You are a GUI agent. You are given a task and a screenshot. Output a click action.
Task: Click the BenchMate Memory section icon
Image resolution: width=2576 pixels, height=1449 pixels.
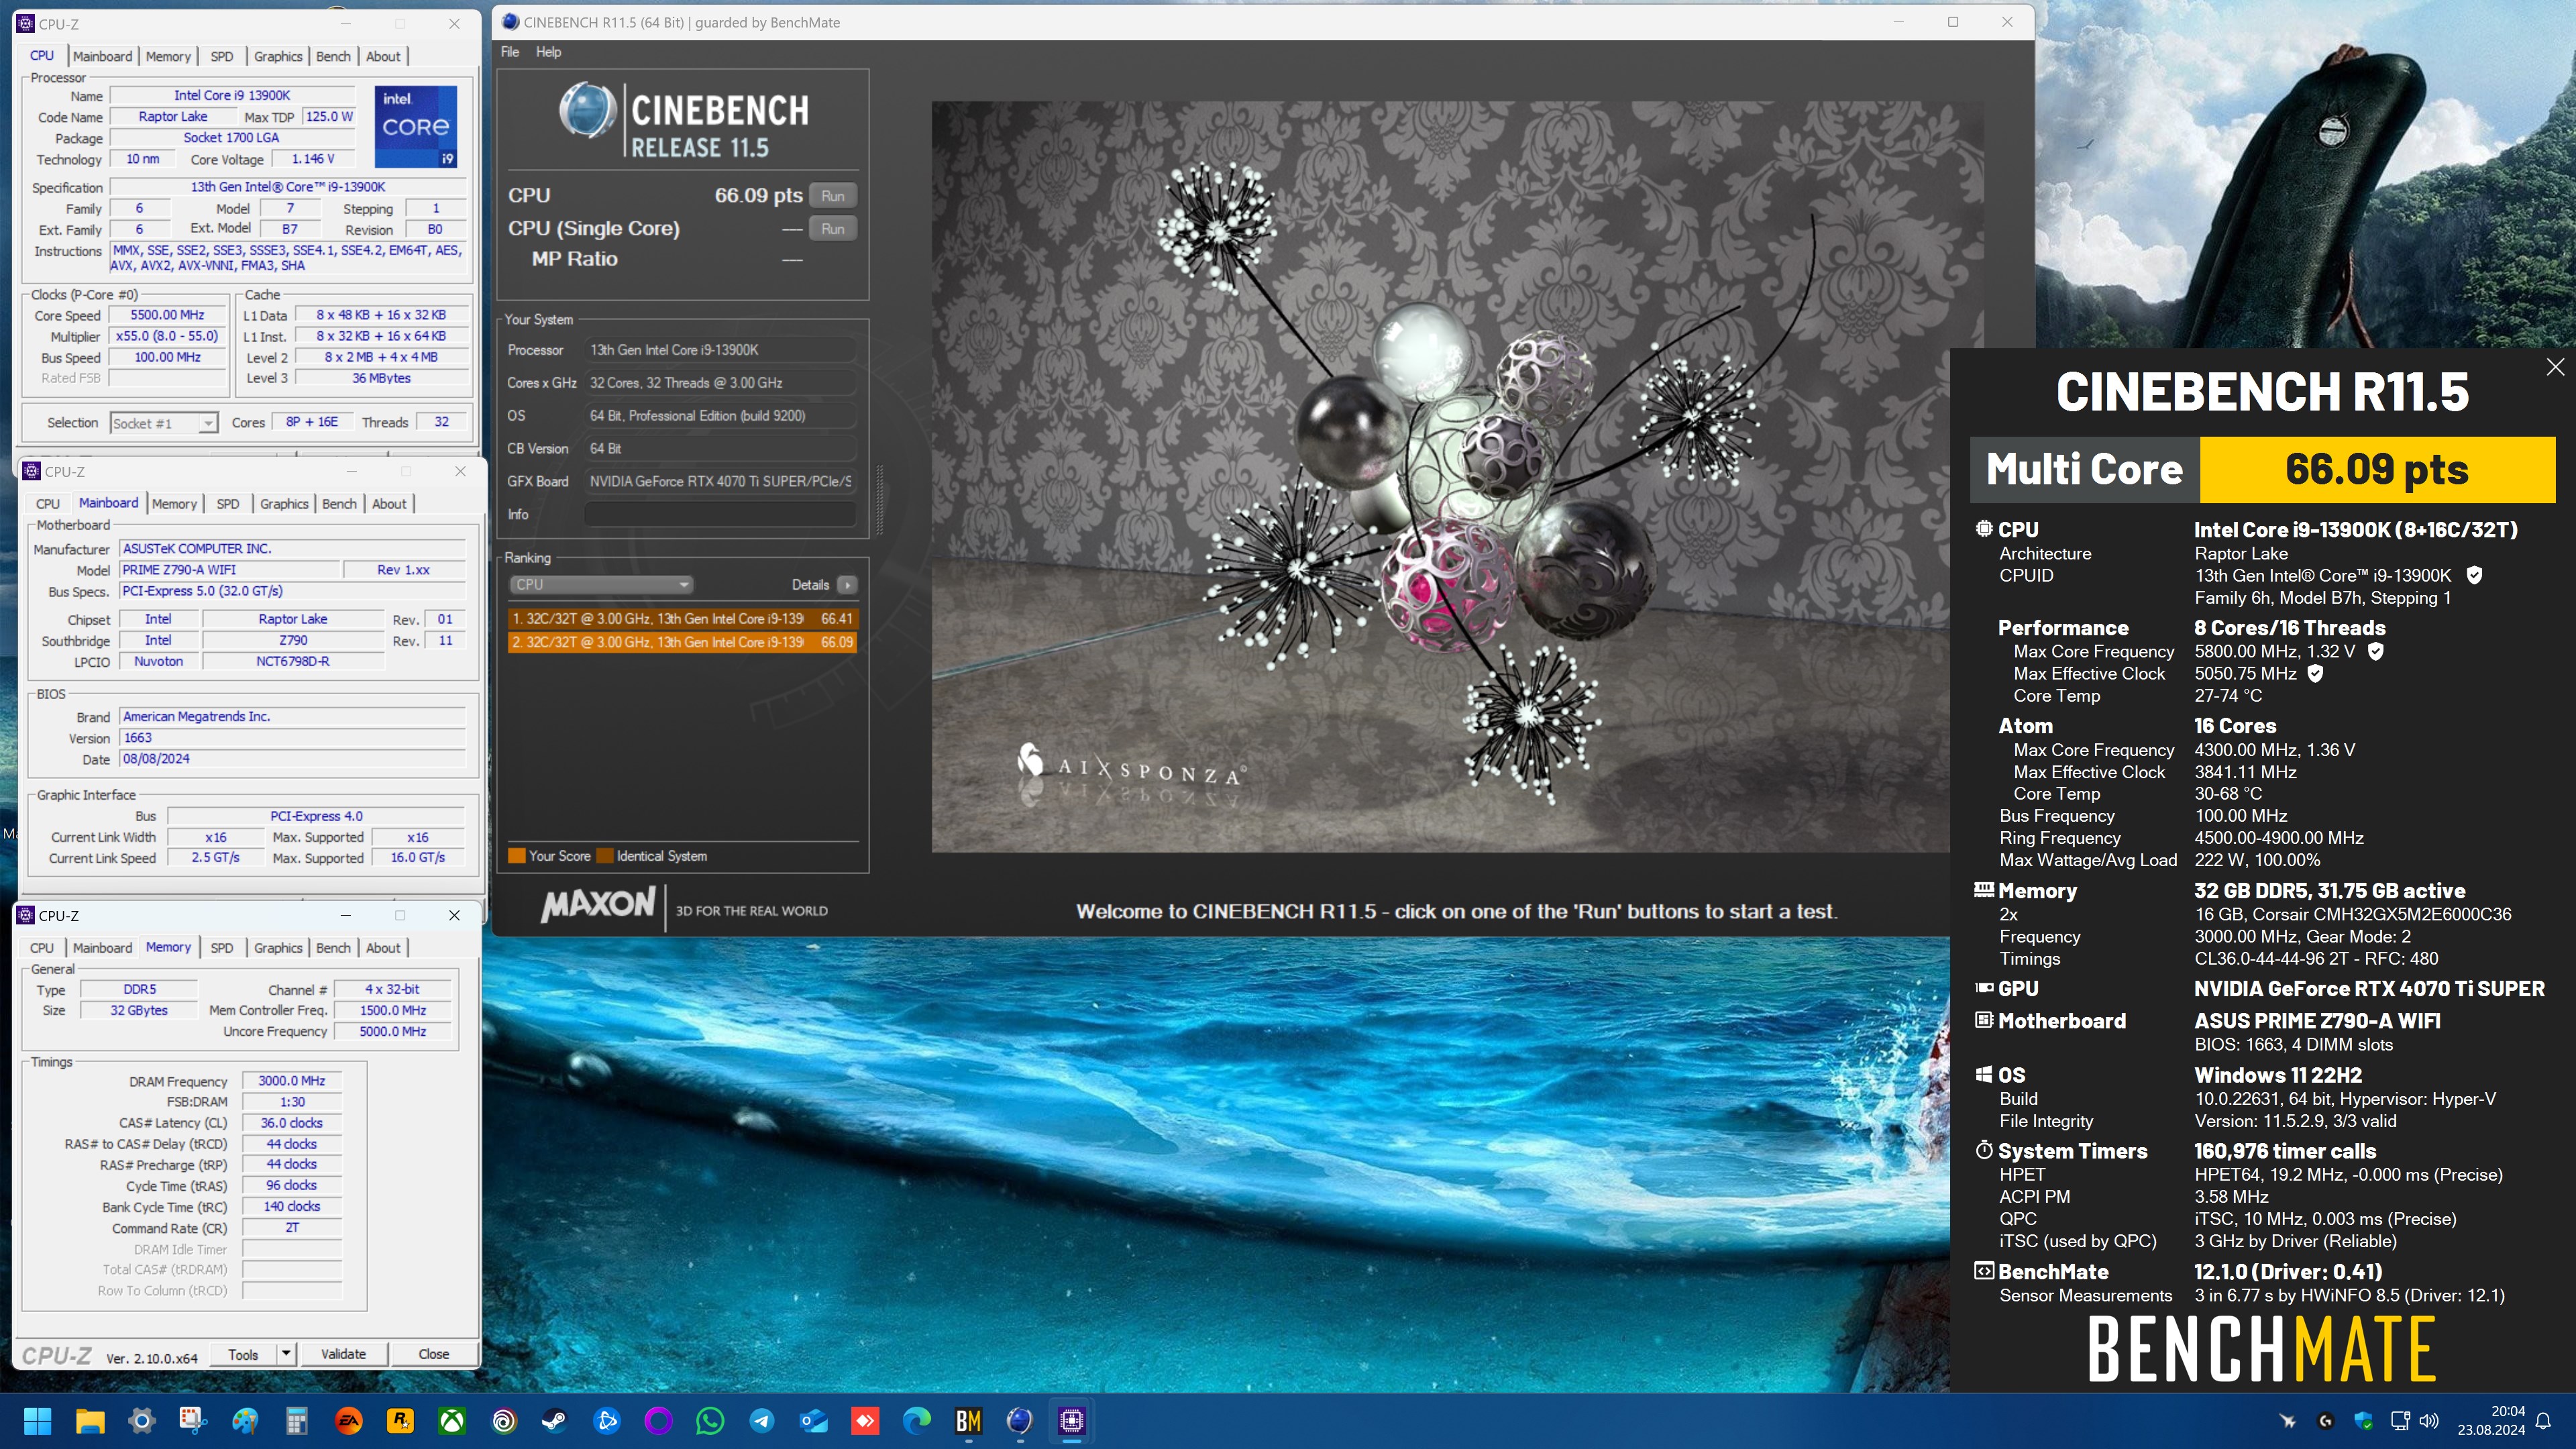pos(1984,890)
